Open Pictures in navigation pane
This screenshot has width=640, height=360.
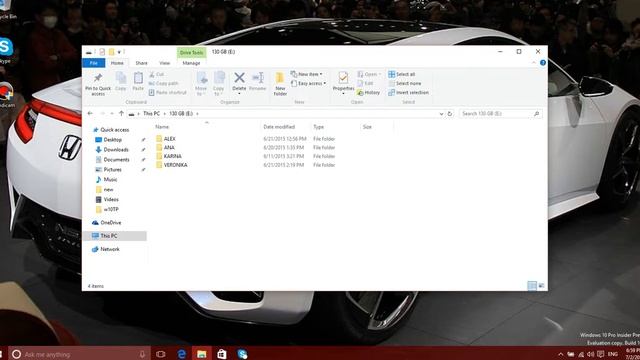(x=113, y=169)
